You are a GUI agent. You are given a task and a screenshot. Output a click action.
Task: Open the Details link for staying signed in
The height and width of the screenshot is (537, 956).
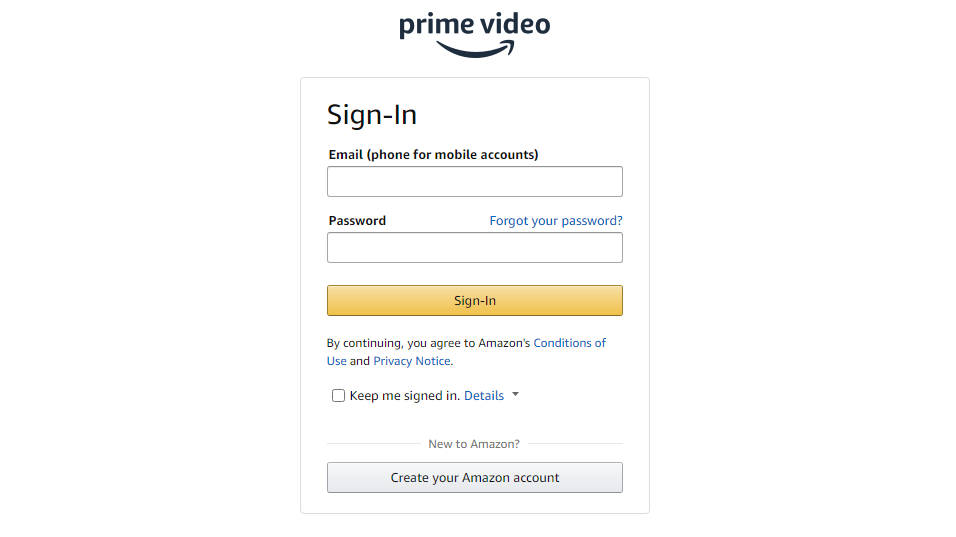(x=484, y=396)
